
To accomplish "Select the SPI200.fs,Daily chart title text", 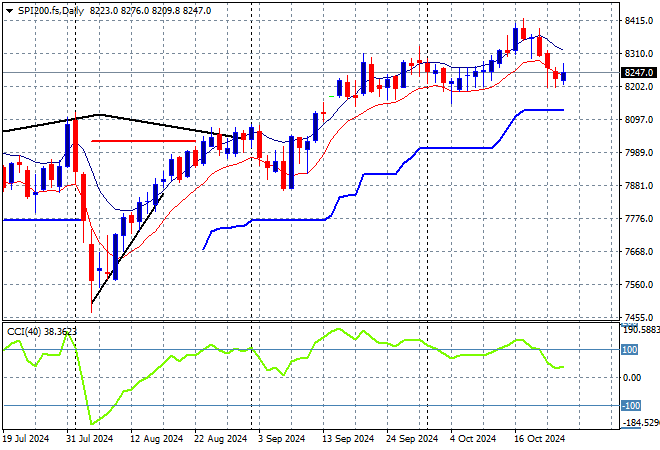I will [51, 11].
